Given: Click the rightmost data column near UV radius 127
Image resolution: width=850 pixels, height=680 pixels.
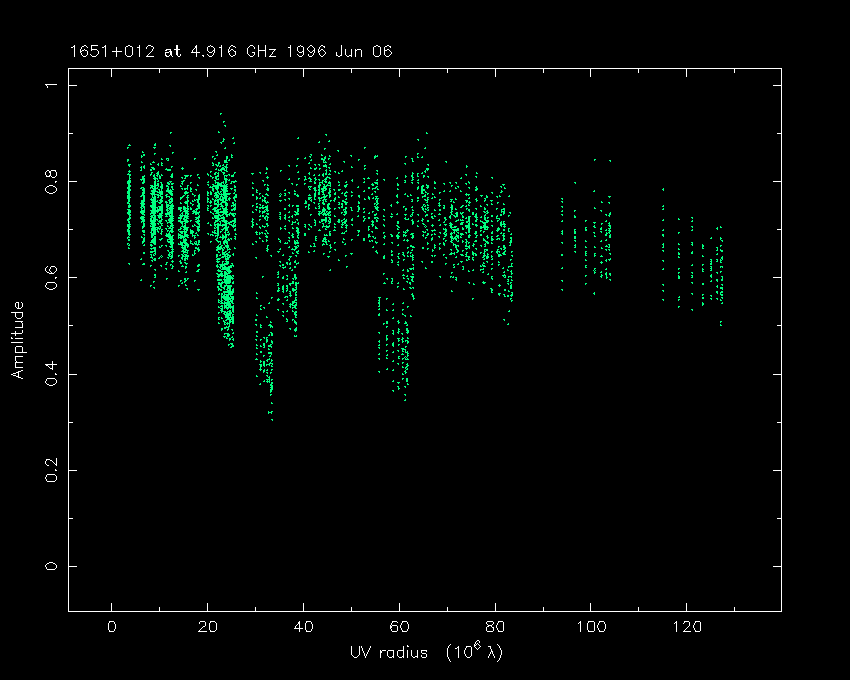Looking at the screenshot, I should 720,270.
